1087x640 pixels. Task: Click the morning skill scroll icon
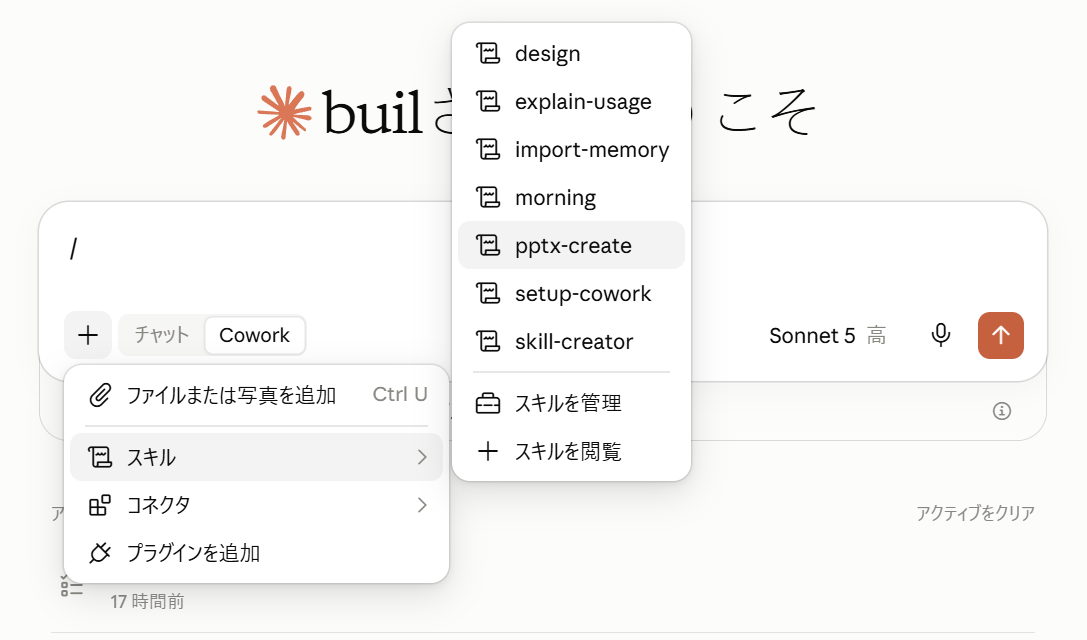tap(488, 198)
